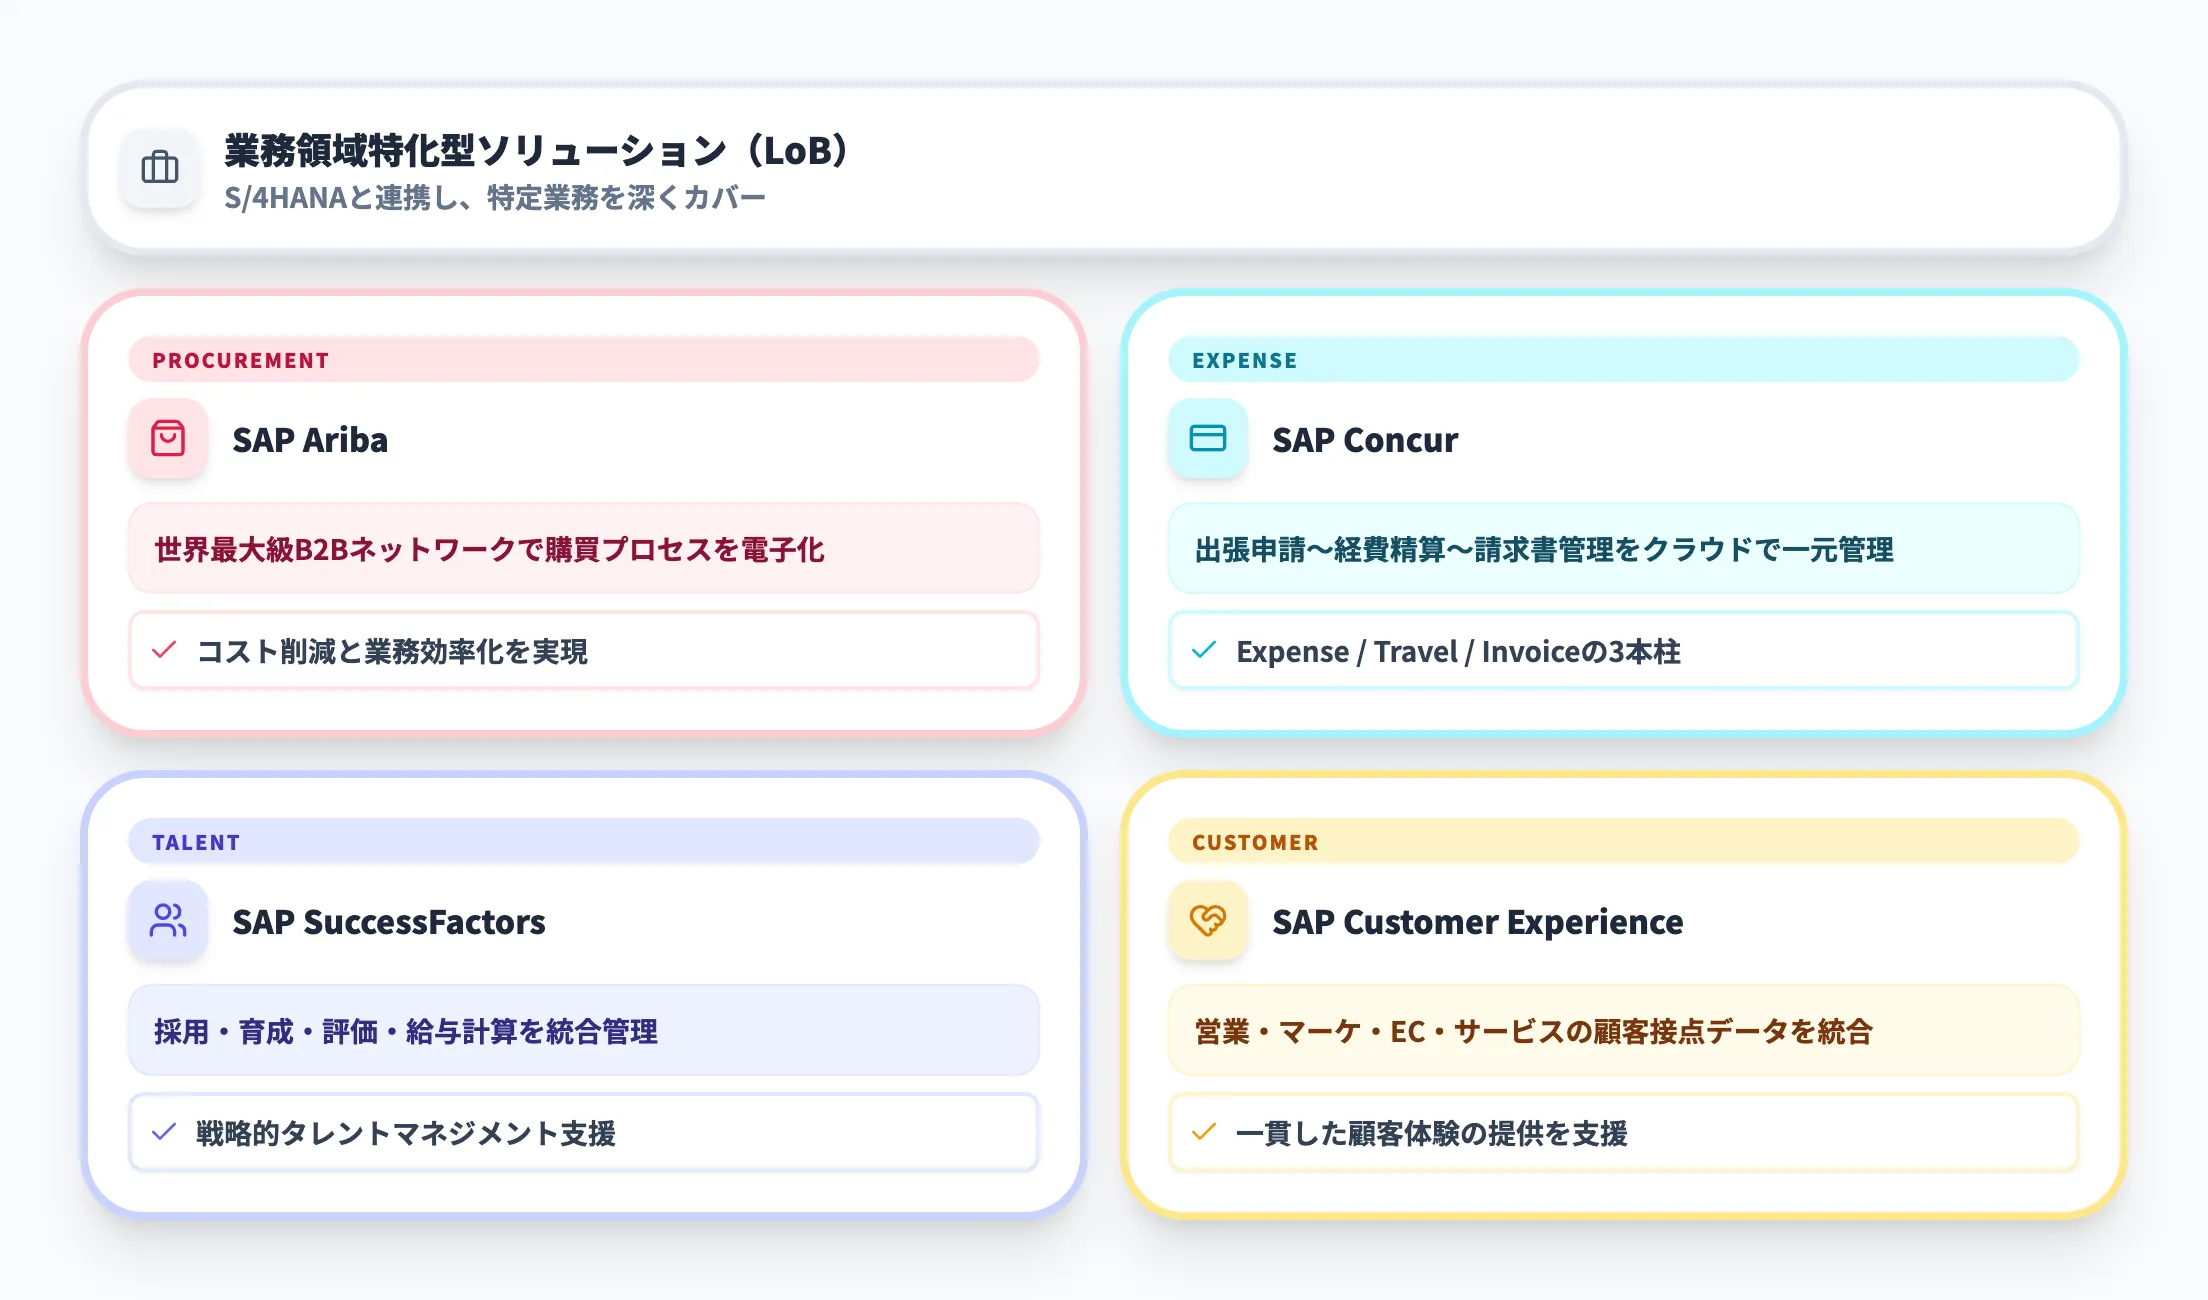The width and height of the screenshot is (2208, 1300).
Task: Open the CUSTOMER category label
Action: [1253, 842]
